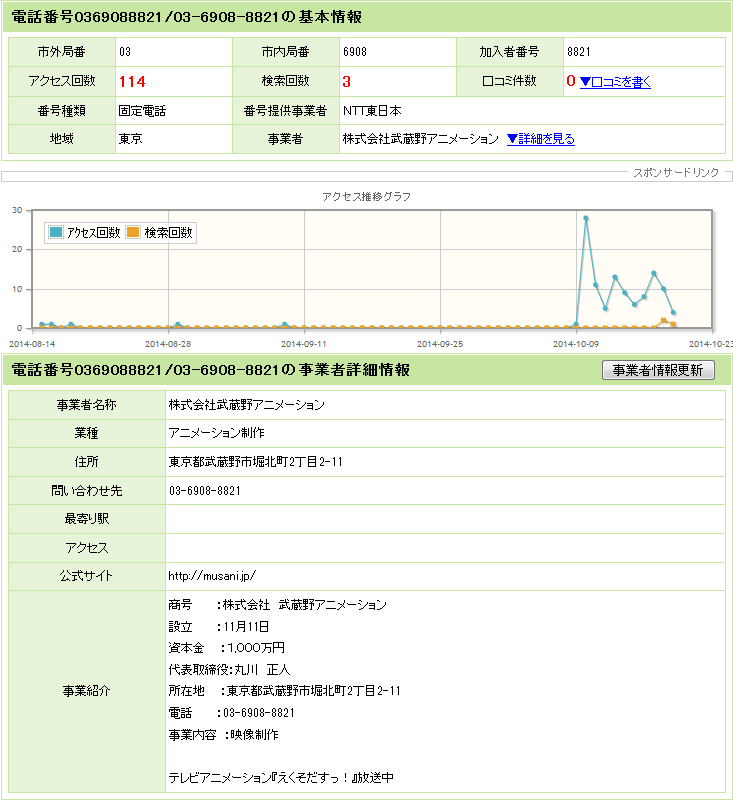This screenshot has height=805, width=733.
Task: Select the http://musani.jp/ site URL
Action: 212,576
